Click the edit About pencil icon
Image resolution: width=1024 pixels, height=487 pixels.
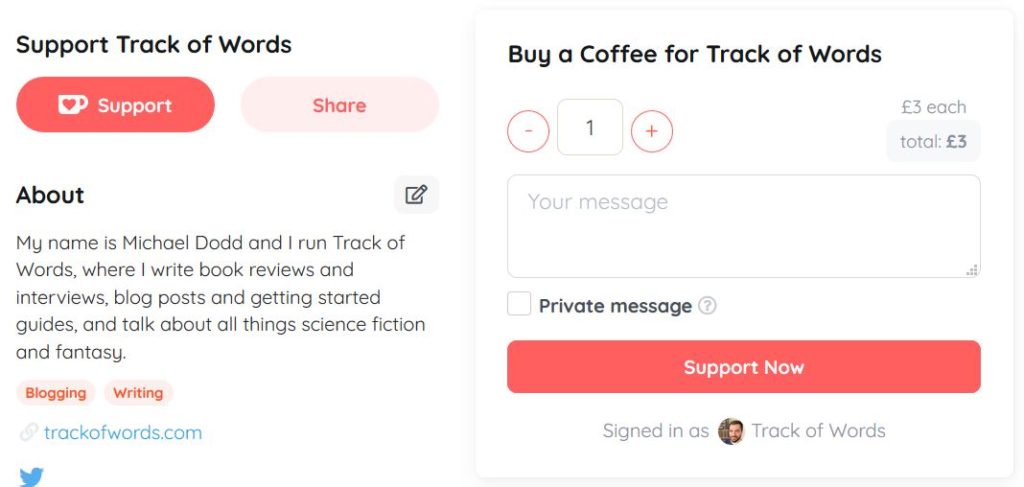point(416,195)
